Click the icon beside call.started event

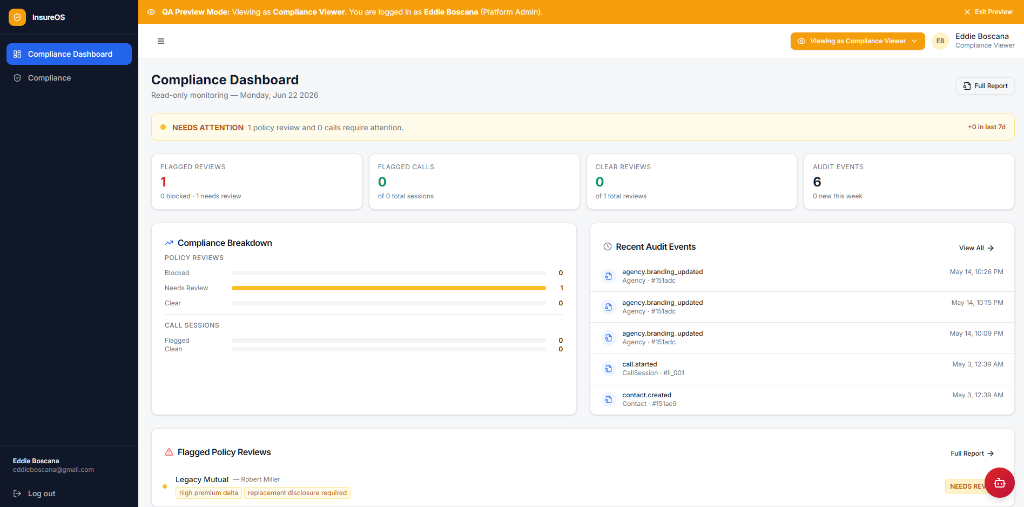click(608, 368)
